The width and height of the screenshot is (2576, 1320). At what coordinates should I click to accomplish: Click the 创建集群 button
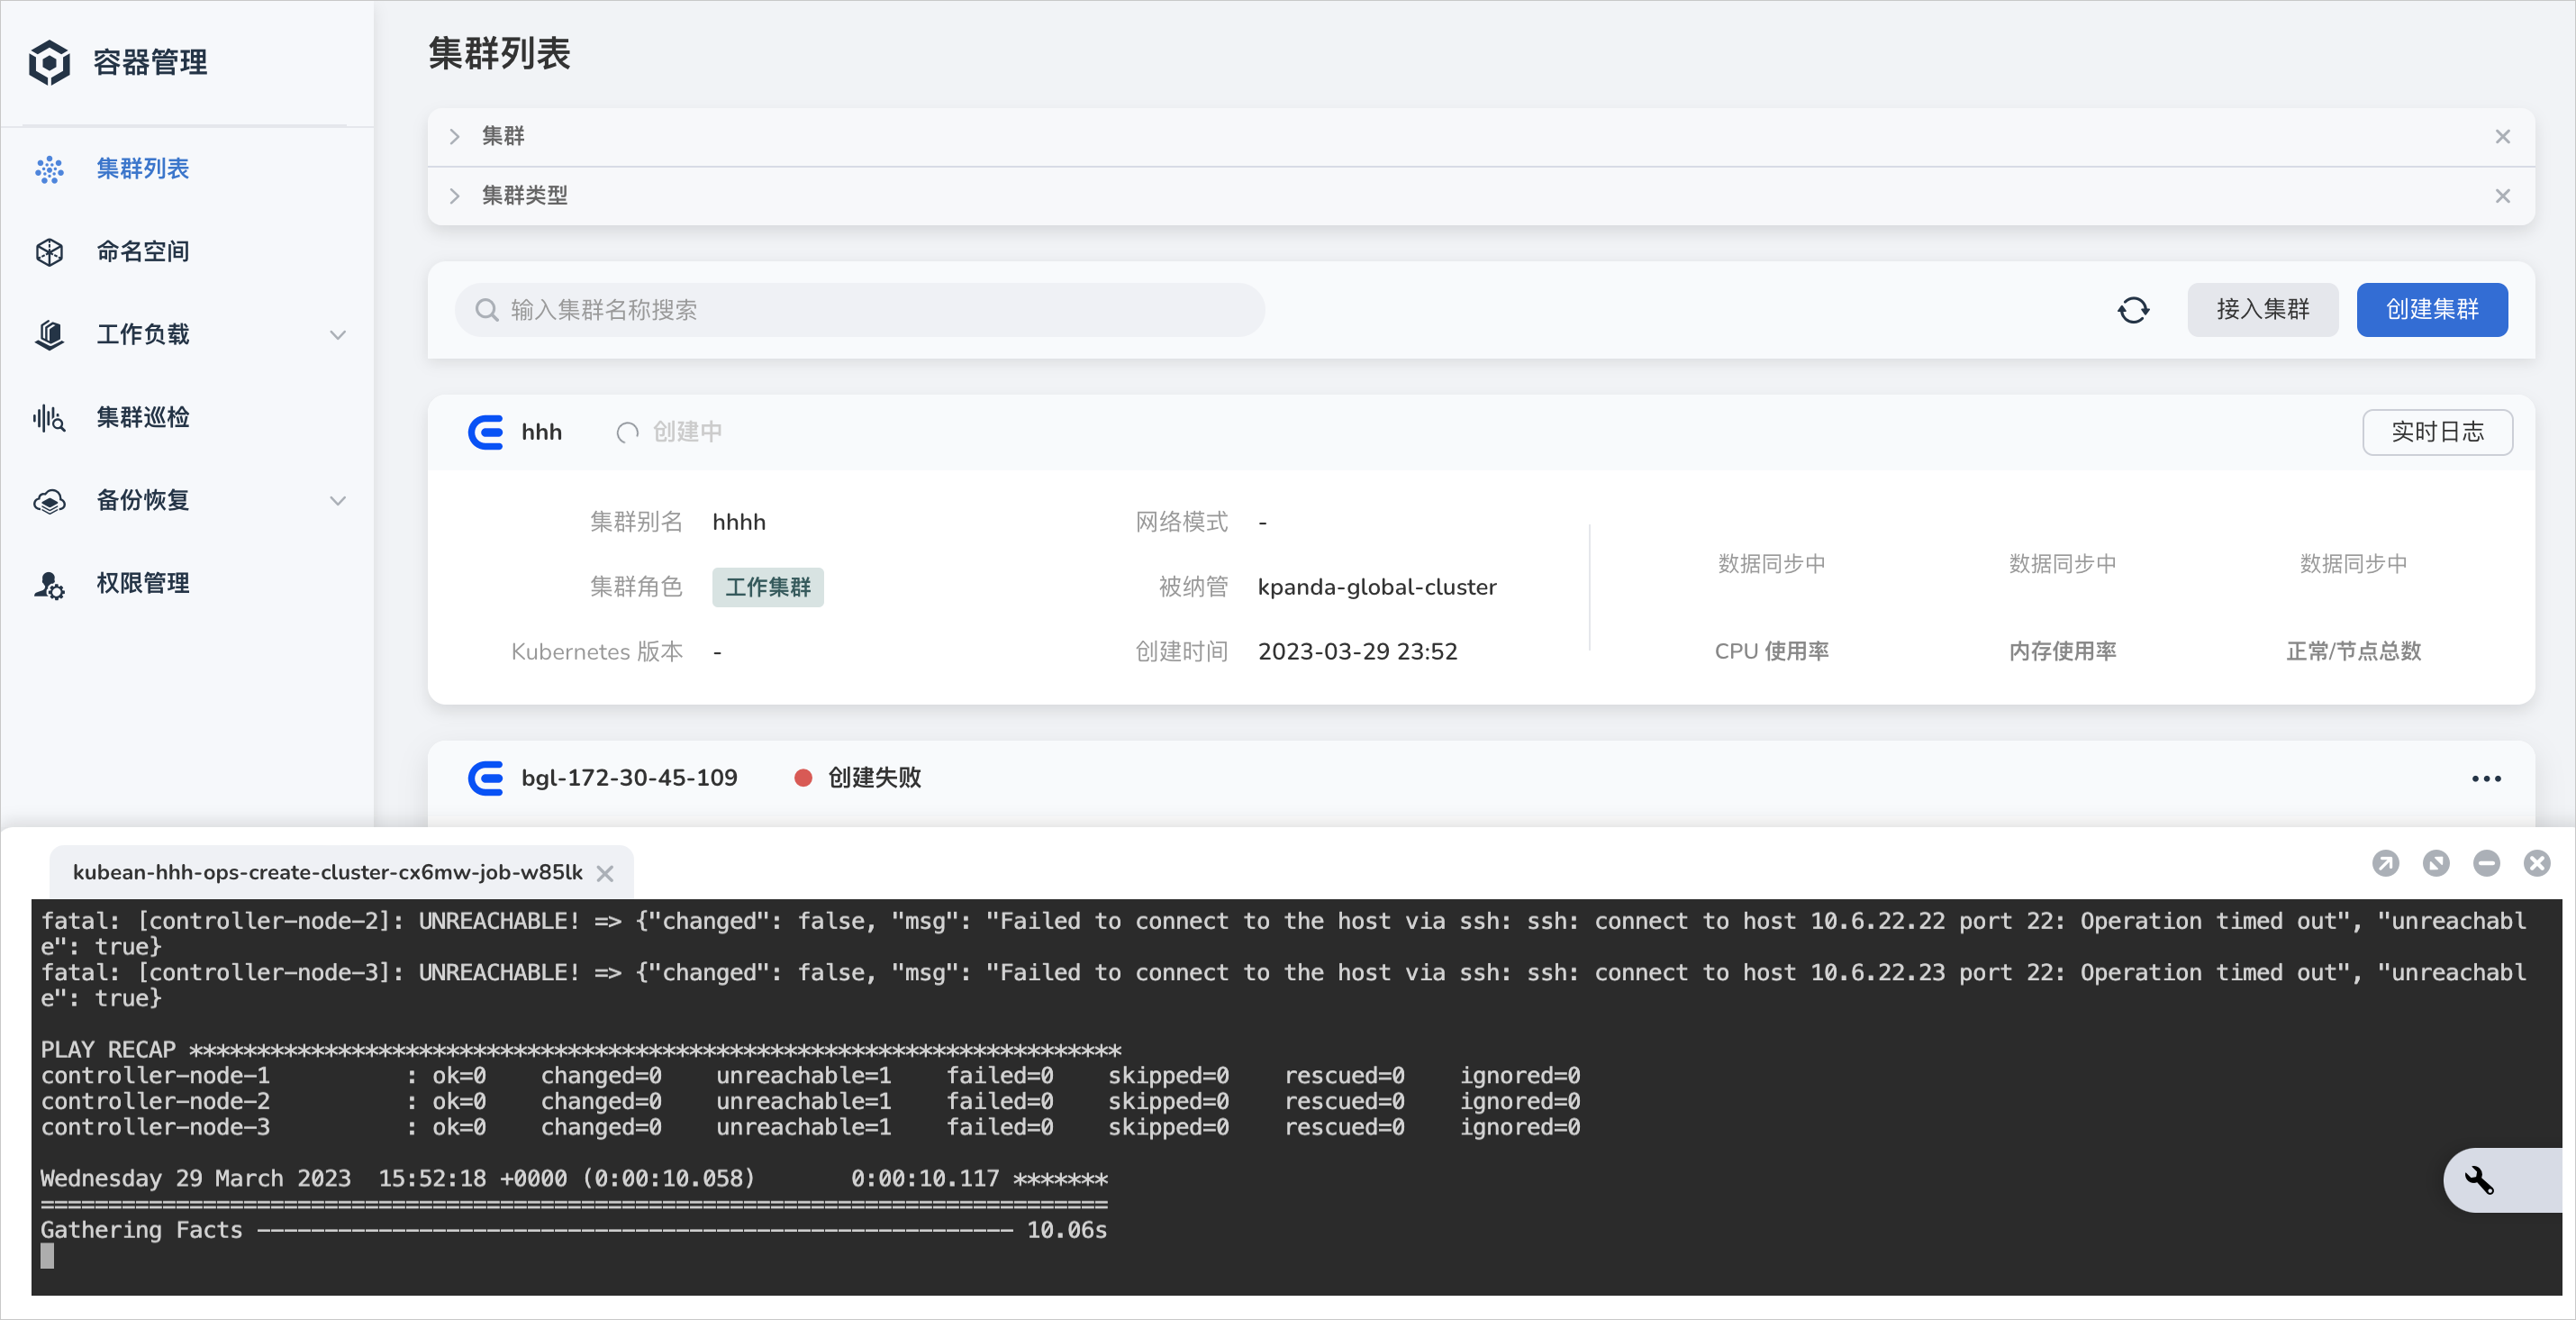click(x=2431, y=310)
